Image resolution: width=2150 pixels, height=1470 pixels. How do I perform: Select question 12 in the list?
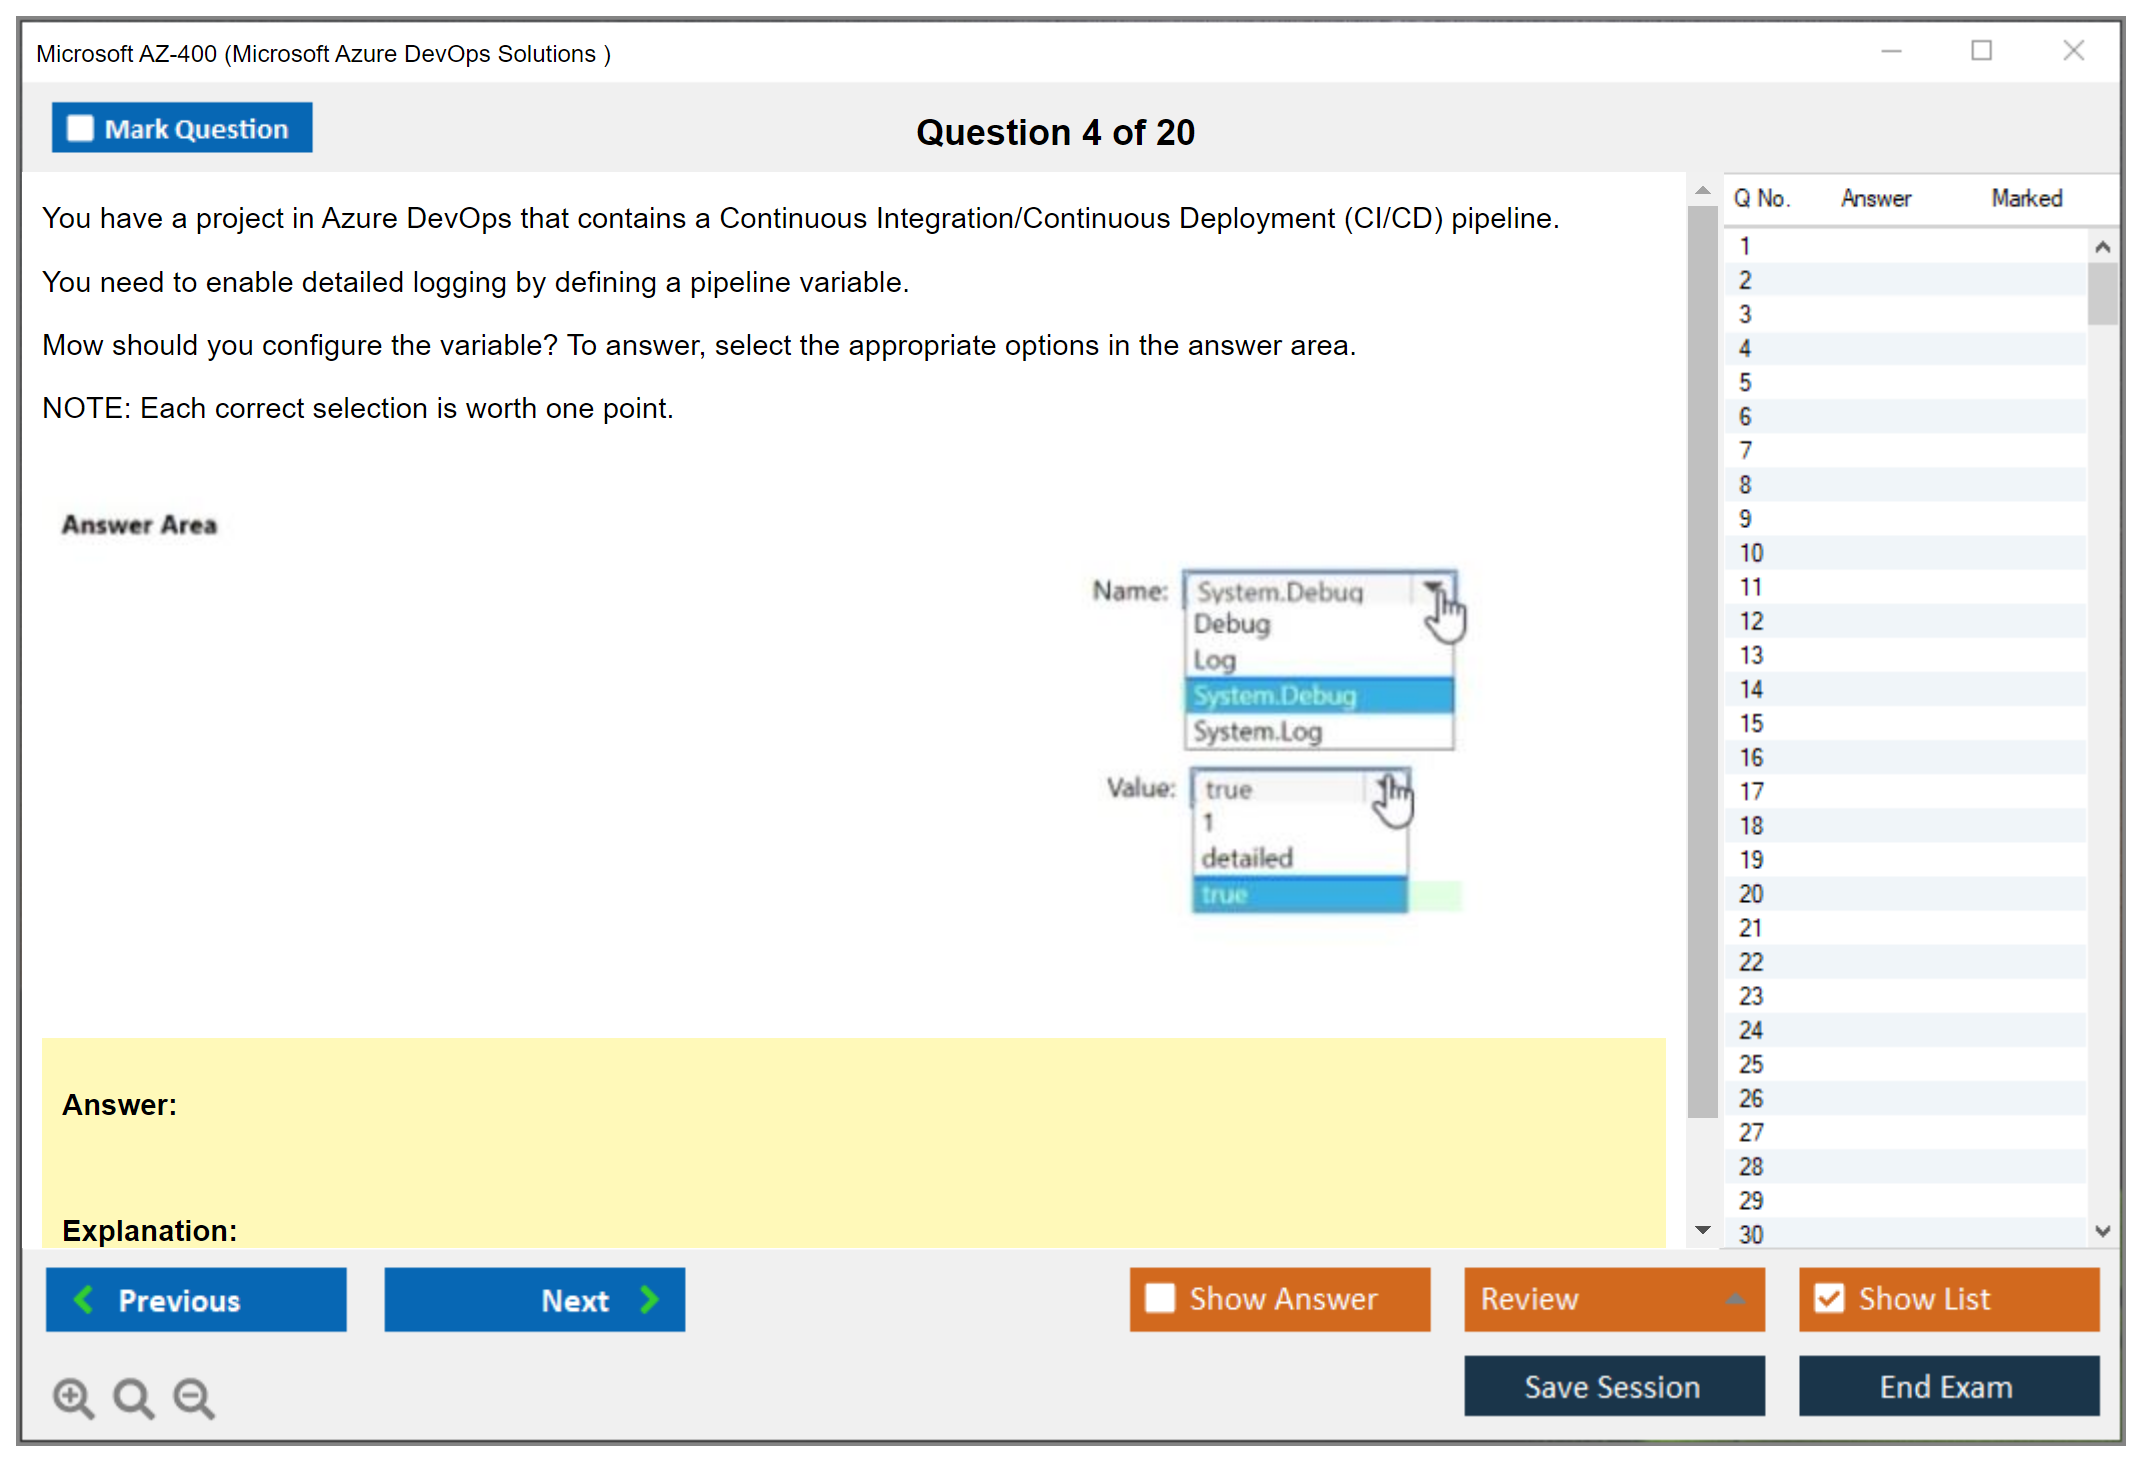[x=1752, y=621]
